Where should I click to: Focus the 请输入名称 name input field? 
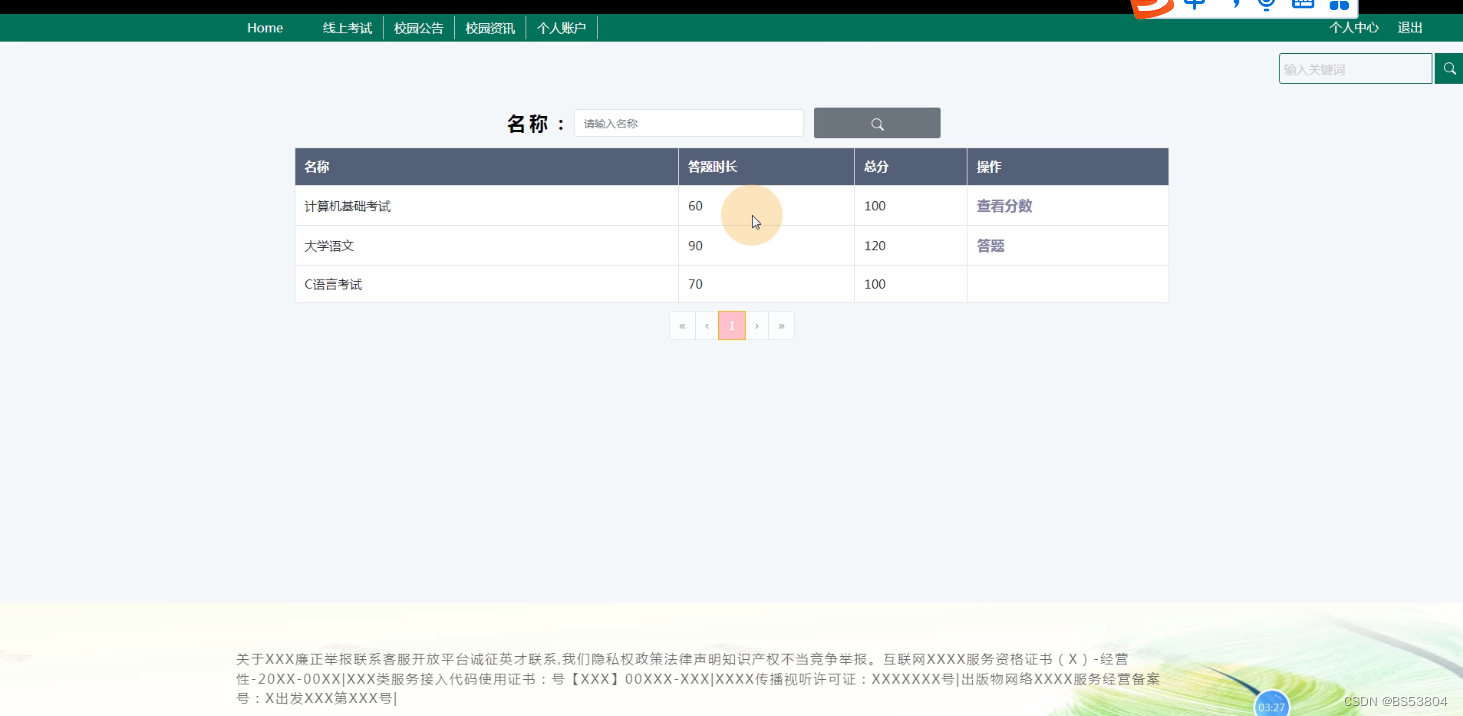pos(689,123)
